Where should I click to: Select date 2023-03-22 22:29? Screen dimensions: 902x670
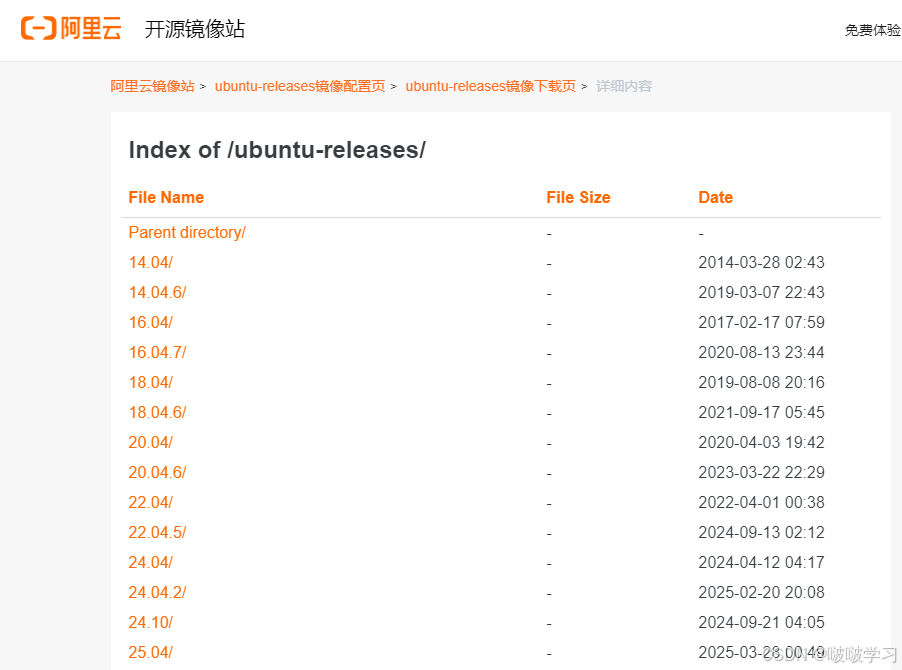[x=761, y=472]
